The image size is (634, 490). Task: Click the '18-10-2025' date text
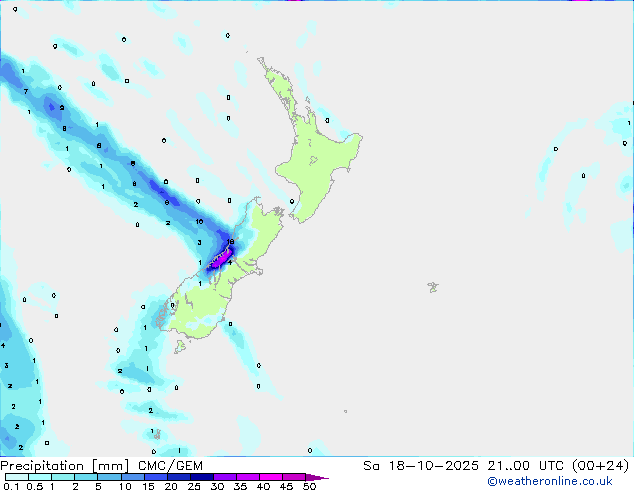click(433, 466)
